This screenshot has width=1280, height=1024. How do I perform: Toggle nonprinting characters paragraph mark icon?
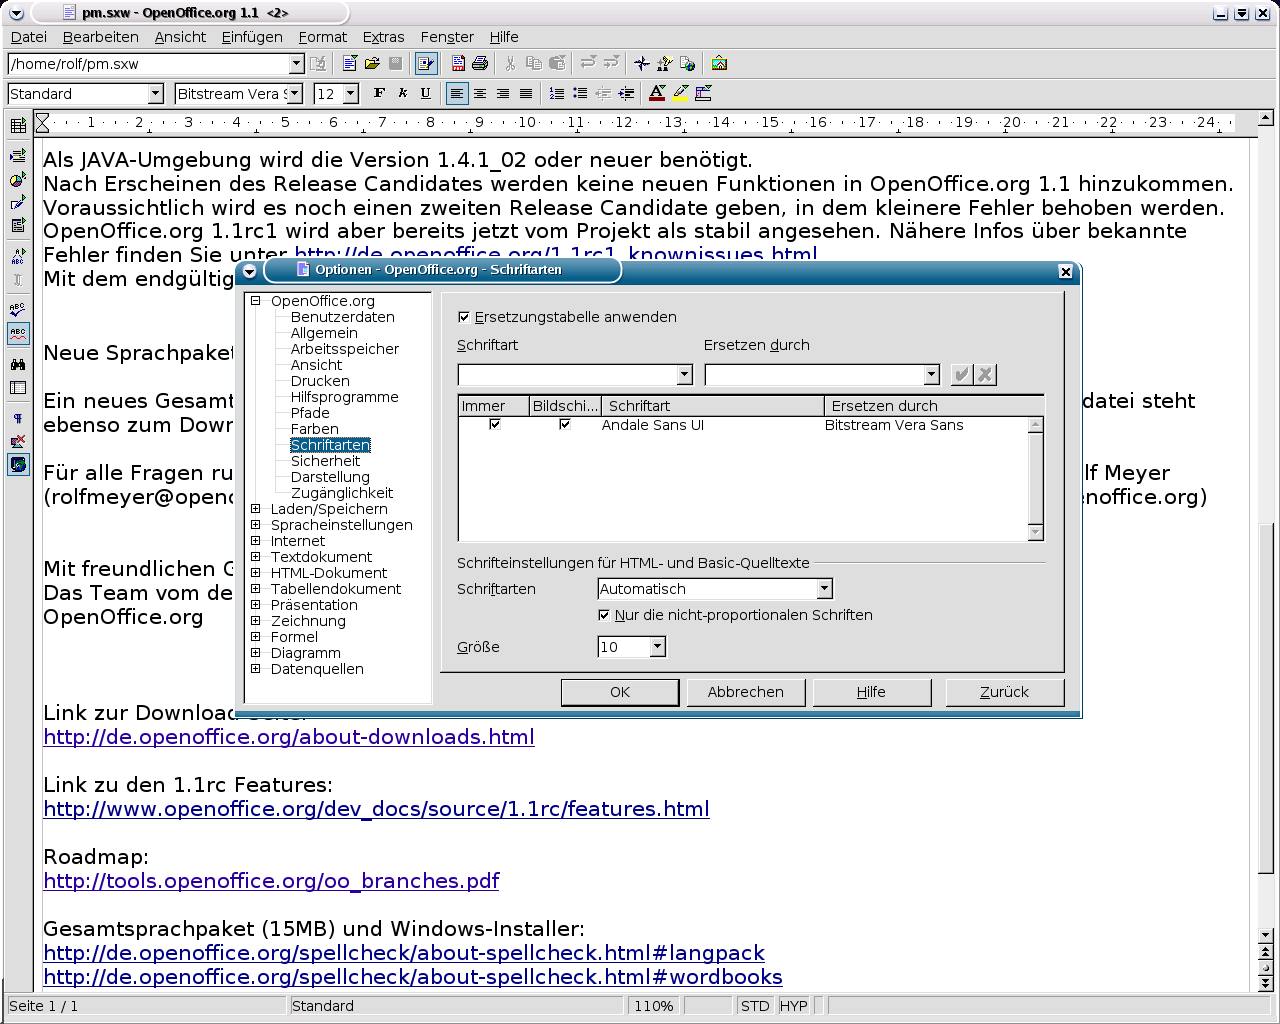18,418
